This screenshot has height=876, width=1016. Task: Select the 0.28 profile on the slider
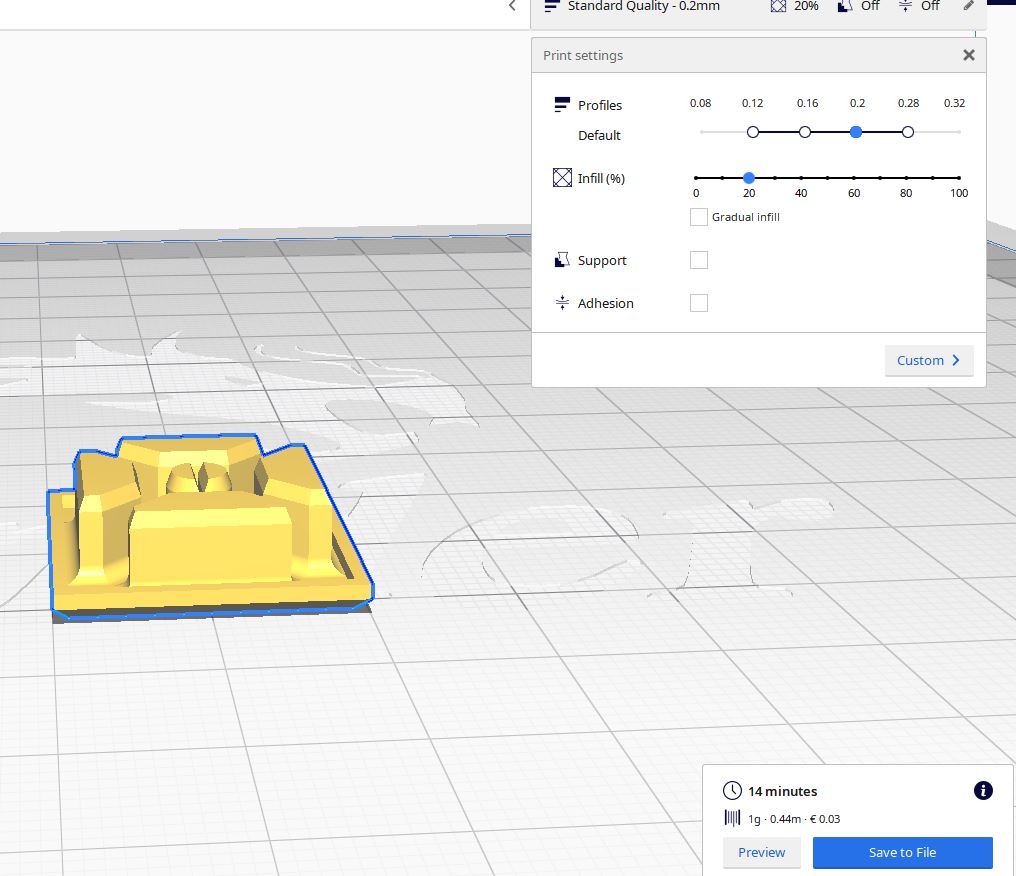908,132
